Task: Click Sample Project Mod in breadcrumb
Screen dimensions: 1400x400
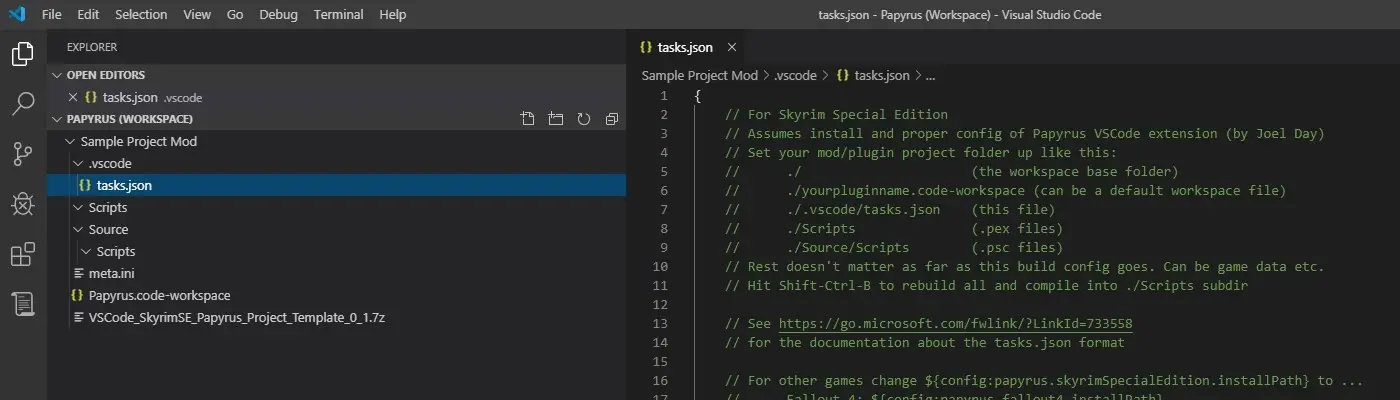Action: tap(699, 75)
